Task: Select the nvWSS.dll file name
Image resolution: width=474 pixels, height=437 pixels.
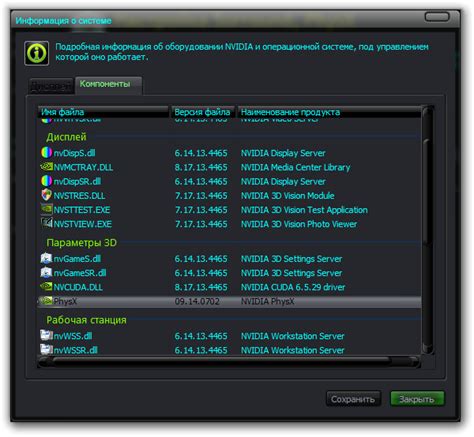Action: pyautogui.click(x=73, y=336)
